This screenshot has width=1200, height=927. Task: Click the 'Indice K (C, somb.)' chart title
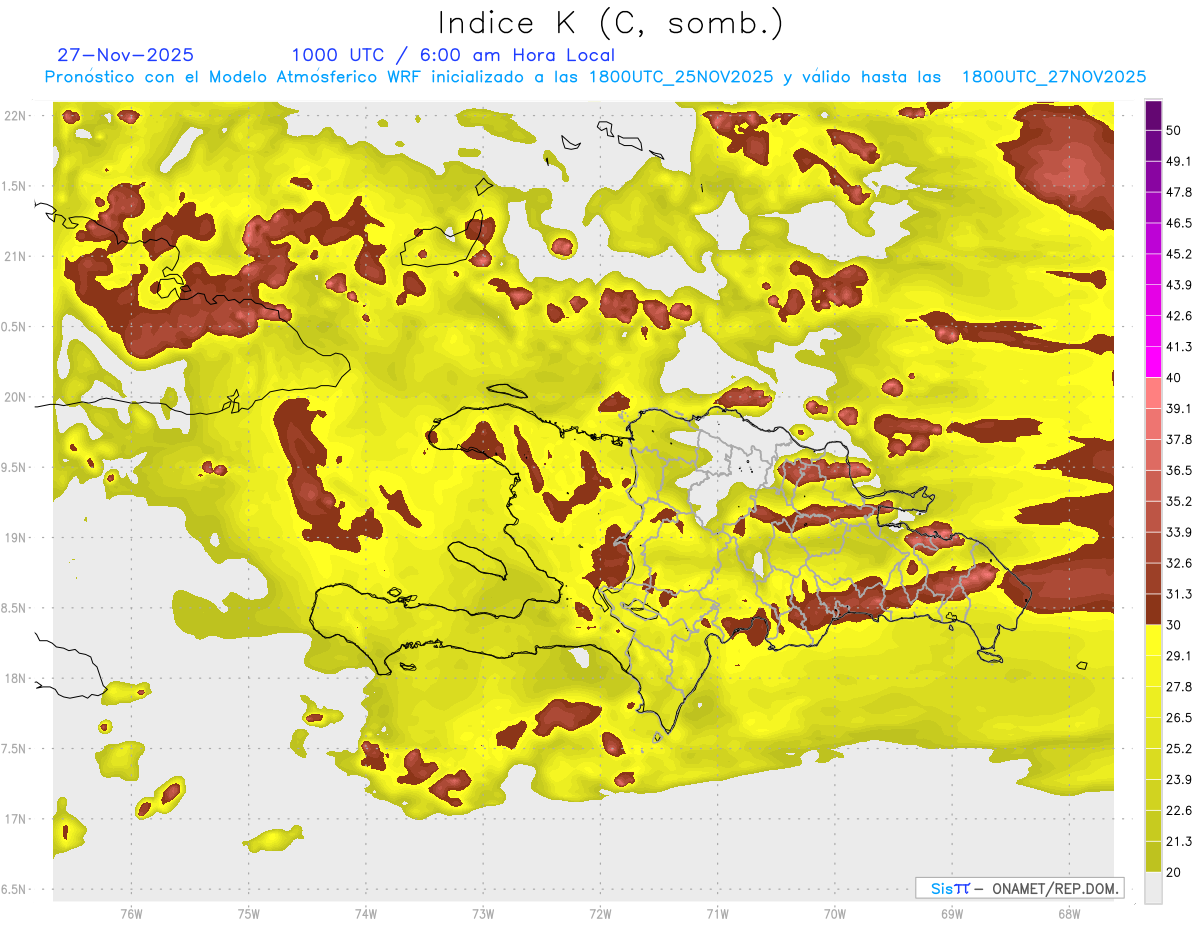(x=611, y=23)
